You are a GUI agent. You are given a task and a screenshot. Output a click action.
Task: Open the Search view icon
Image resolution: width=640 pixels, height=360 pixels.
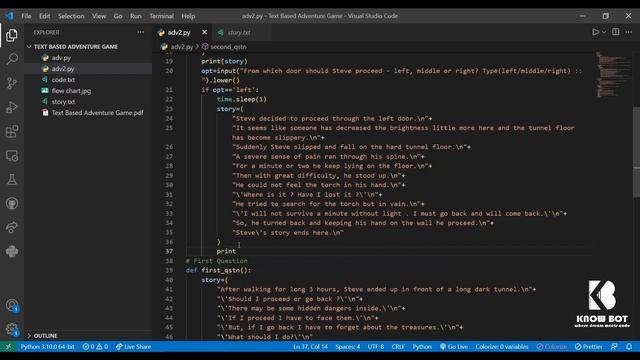12,59
